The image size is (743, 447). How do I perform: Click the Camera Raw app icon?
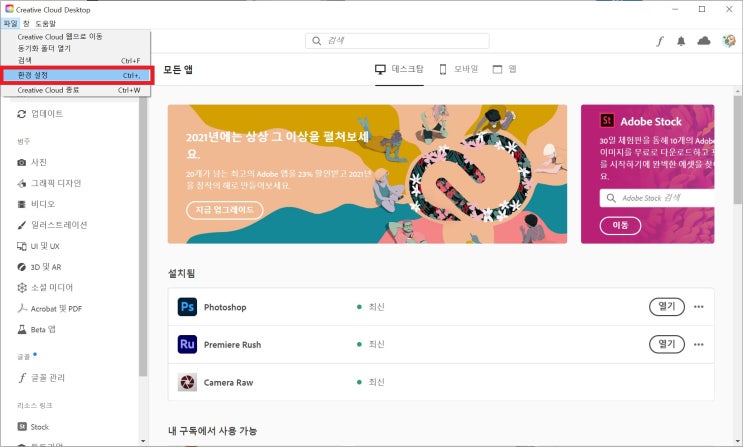(187, 382)
